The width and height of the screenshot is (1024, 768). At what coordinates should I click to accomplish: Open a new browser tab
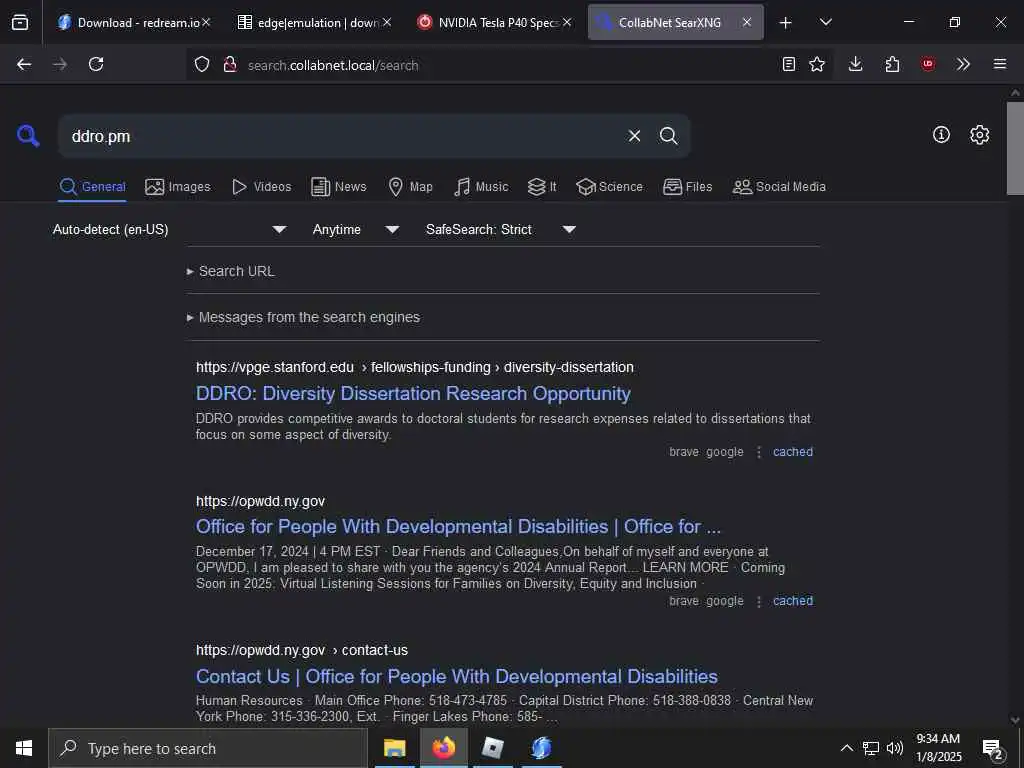pos(786,22)
